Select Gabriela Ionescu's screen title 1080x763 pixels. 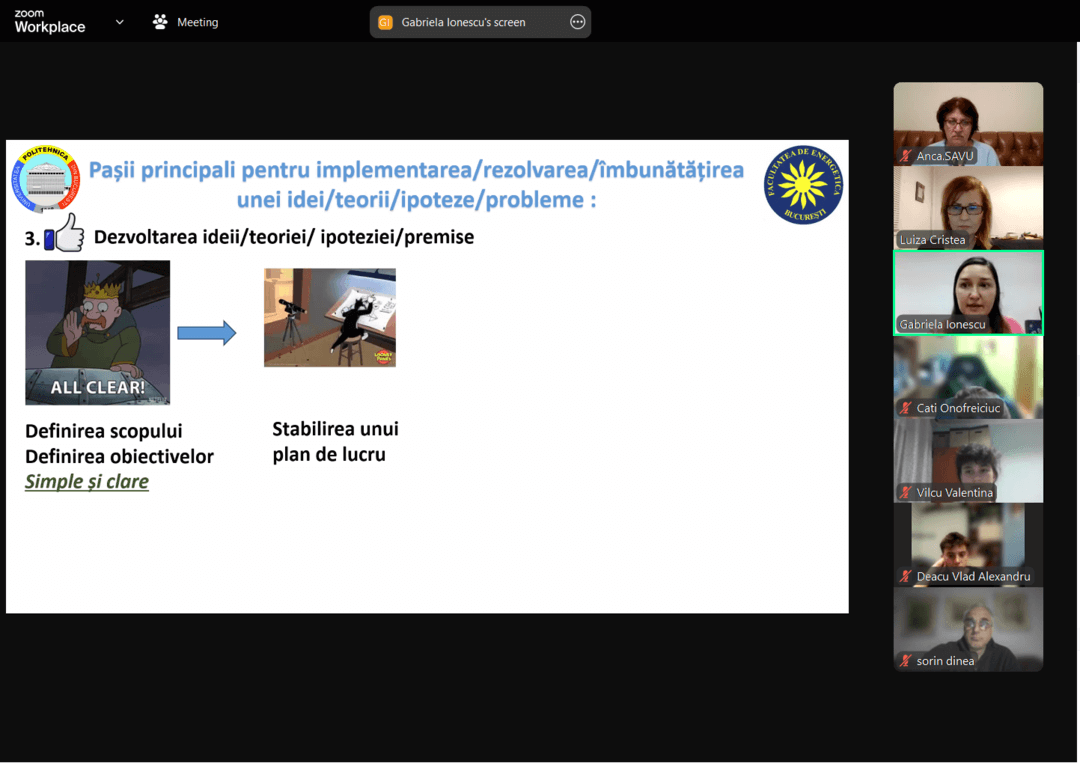click(463, 22)
